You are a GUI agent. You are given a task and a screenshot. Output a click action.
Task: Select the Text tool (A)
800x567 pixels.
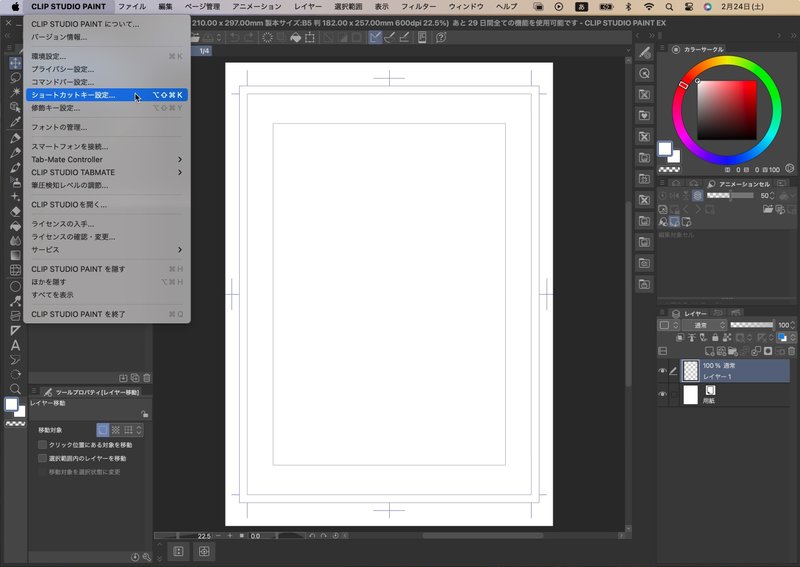pyautogui.click(x=15, y=346)
